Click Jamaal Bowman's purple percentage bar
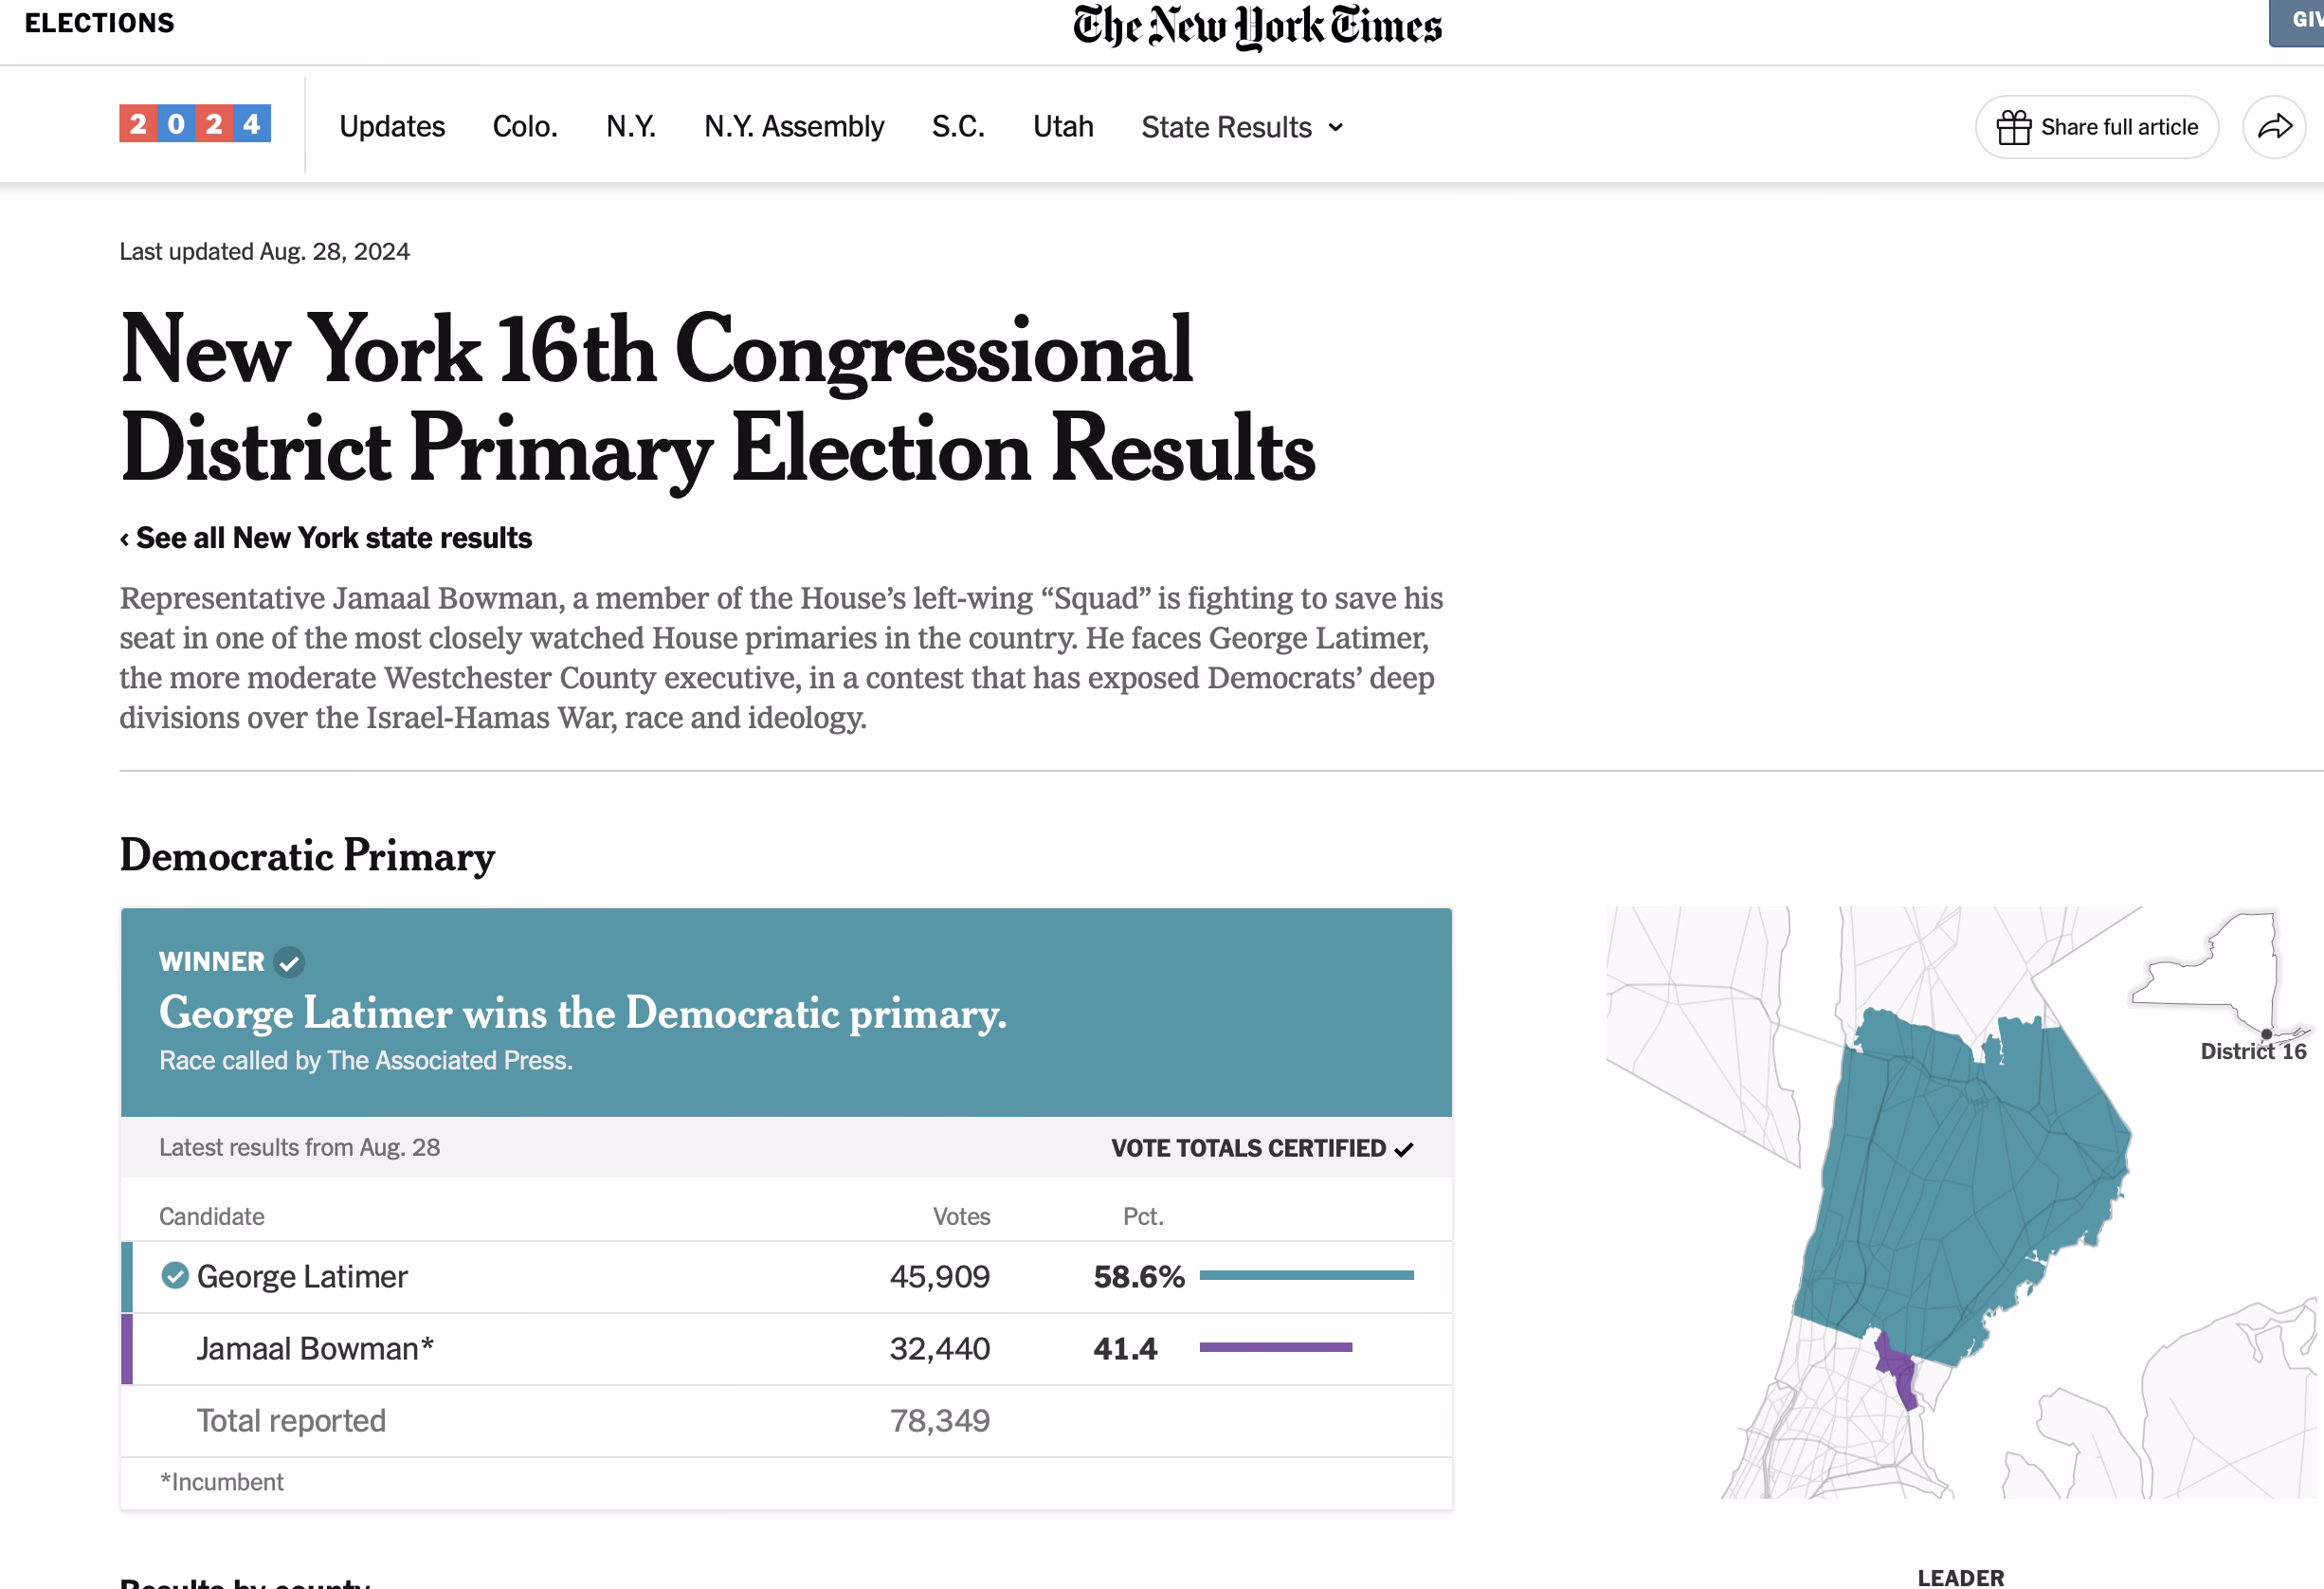Screen dimensions: 2324x1589 pos(1275,1347)
